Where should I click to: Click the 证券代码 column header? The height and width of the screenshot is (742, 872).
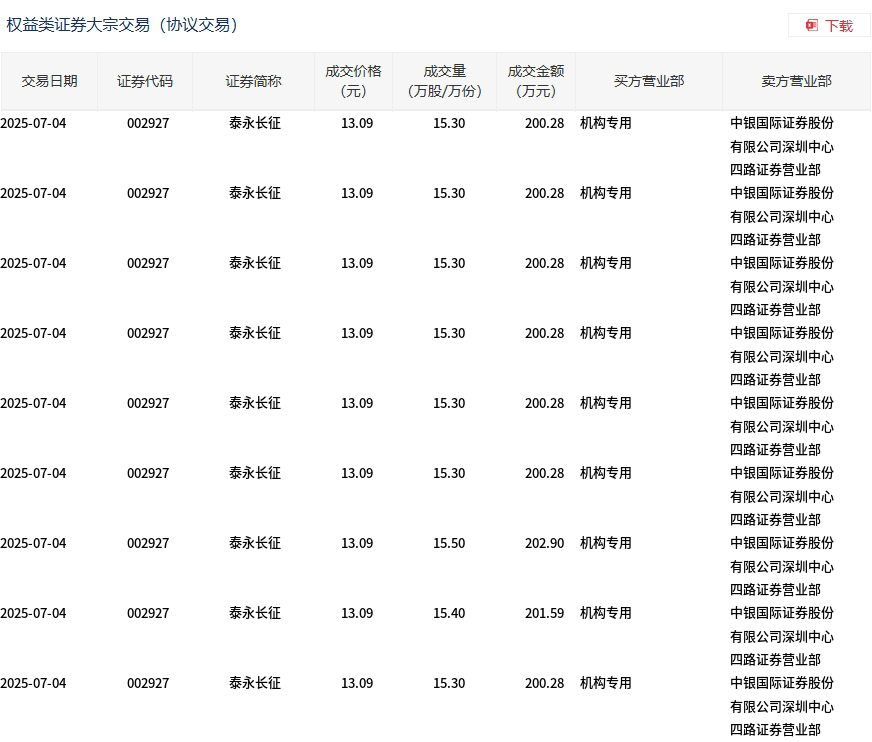(145, 81)
